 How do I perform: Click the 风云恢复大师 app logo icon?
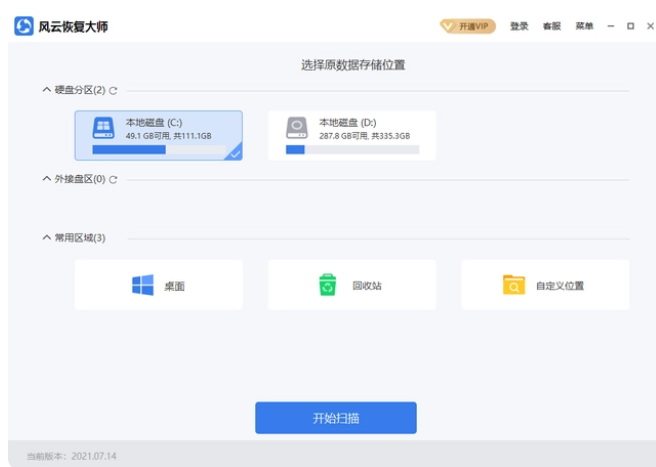coord(24,26)
